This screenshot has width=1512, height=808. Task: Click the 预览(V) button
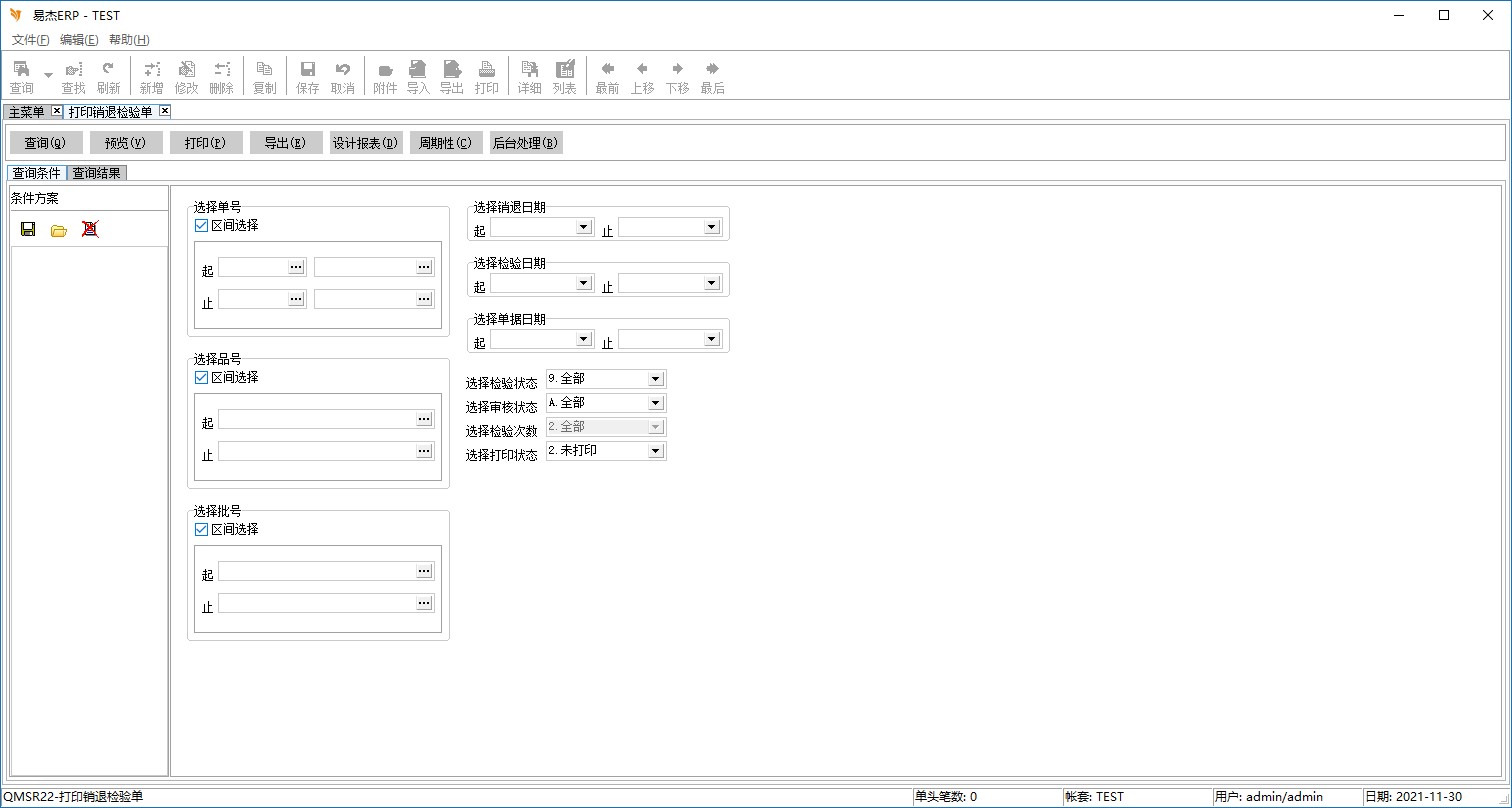coord(126,143)
